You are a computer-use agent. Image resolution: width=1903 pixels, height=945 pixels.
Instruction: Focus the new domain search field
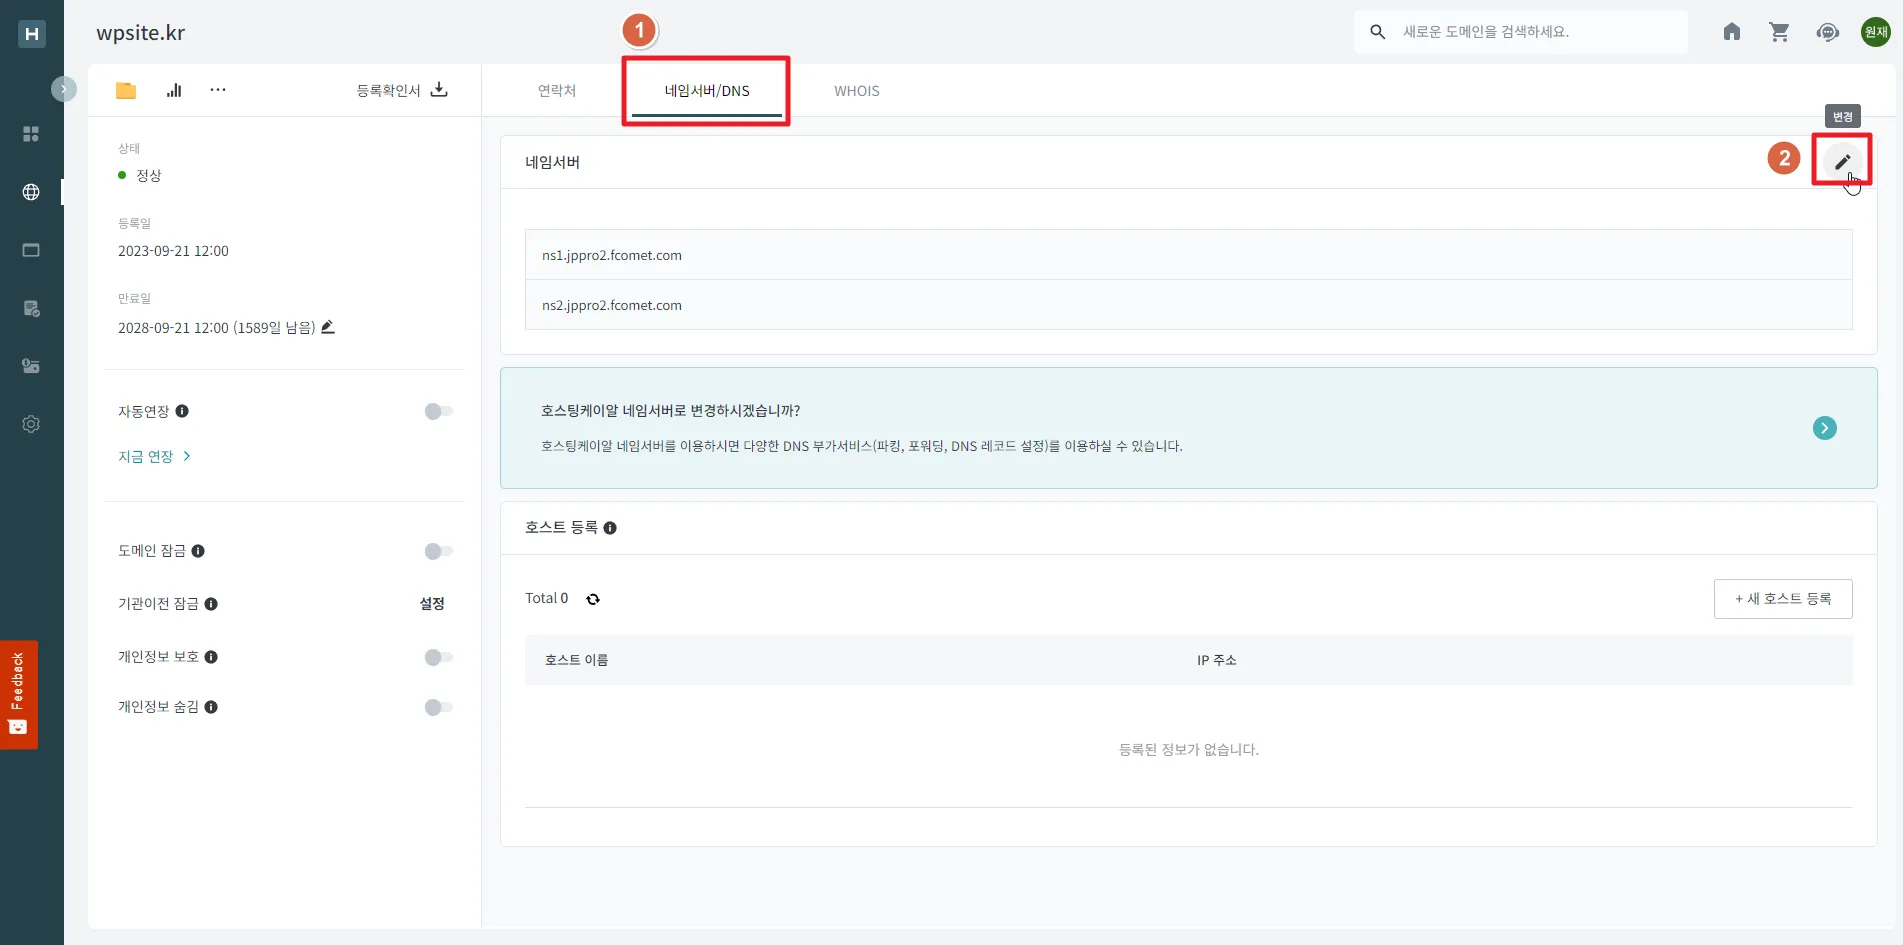coord(1538,32)
